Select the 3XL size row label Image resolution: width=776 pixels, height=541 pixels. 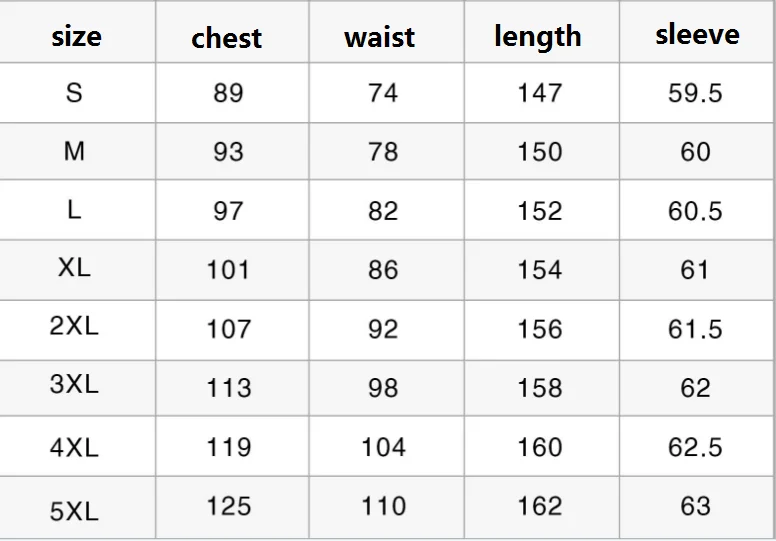[x=74, y=385]
